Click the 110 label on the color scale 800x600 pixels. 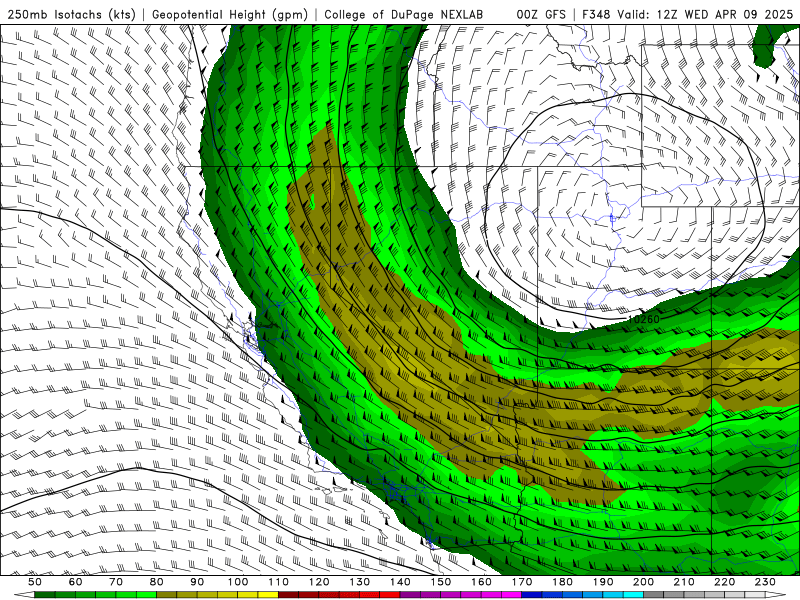(279, 582)
